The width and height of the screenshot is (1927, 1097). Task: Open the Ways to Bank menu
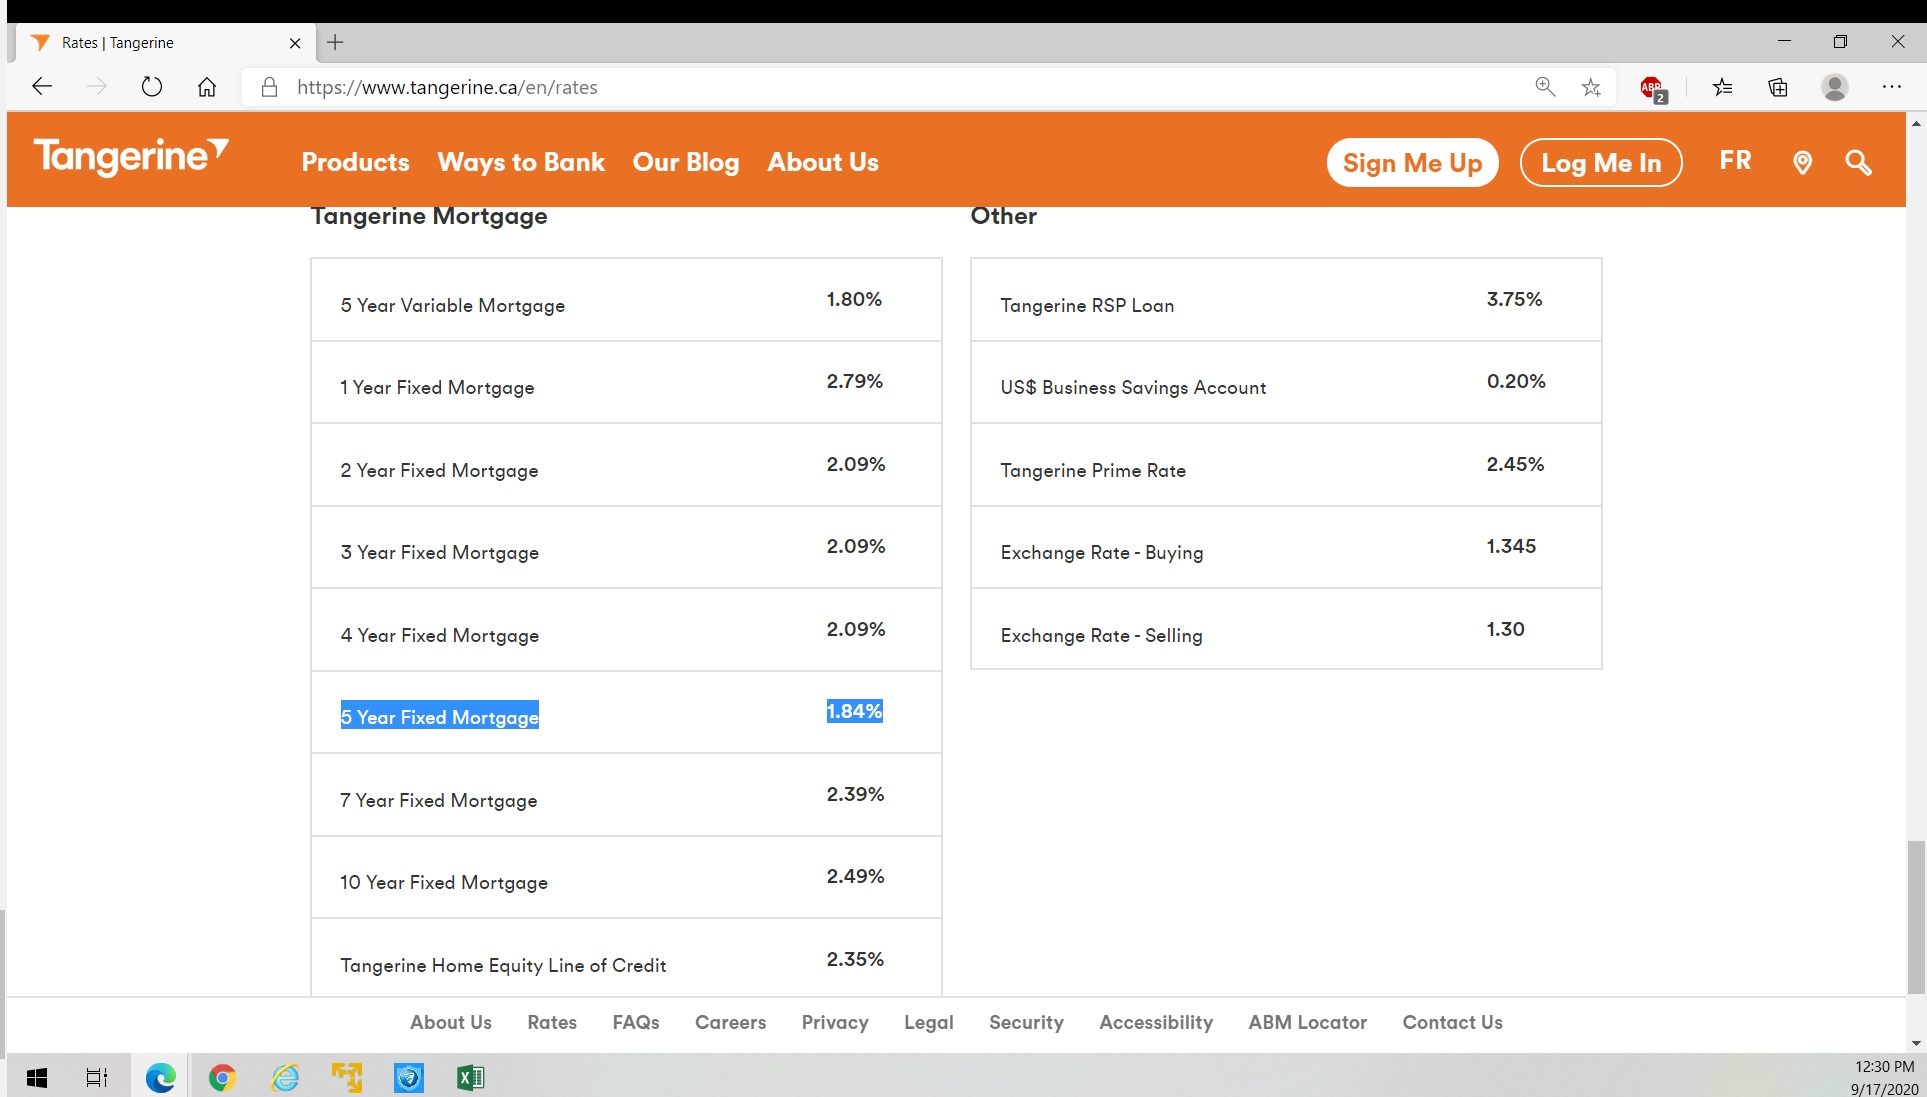click(521, 162)
